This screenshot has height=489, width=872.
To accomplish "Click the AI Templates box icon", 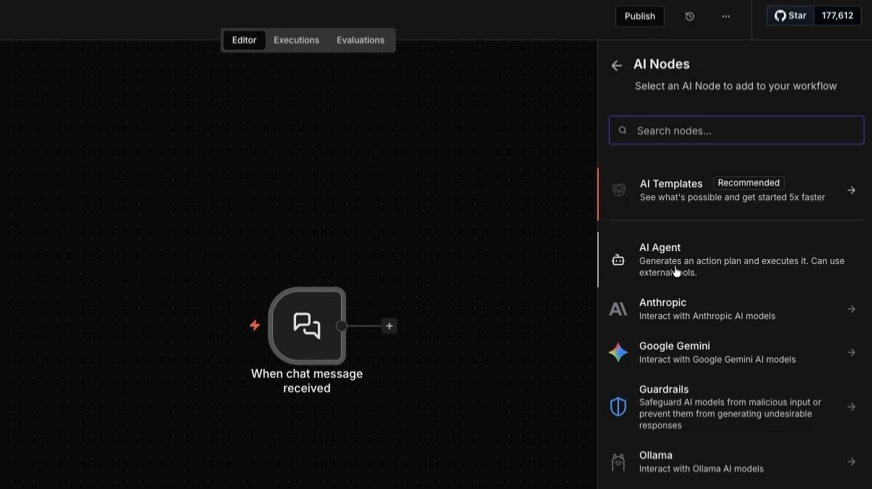I will coord(618,190).
